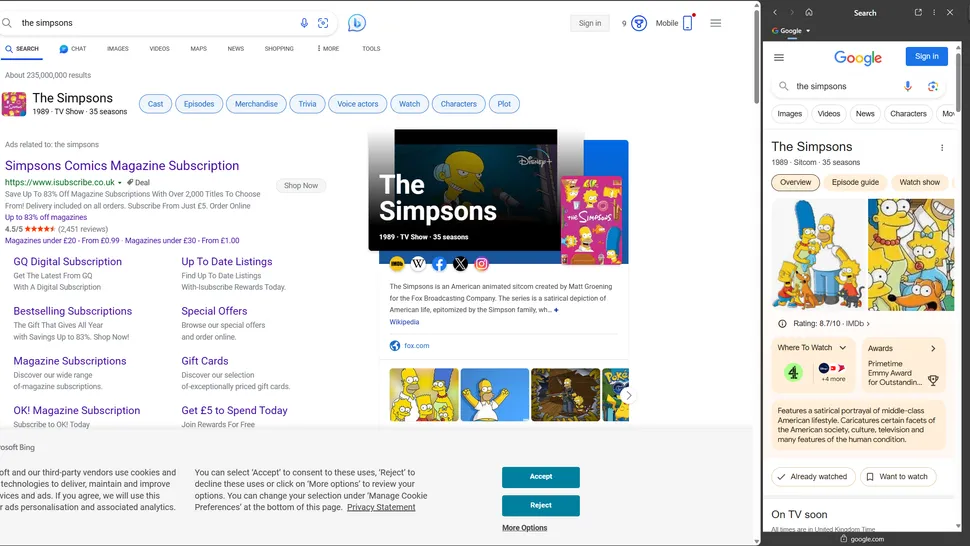
Task: Switch to Bing Videos tab
Action: tap(159, 48)
